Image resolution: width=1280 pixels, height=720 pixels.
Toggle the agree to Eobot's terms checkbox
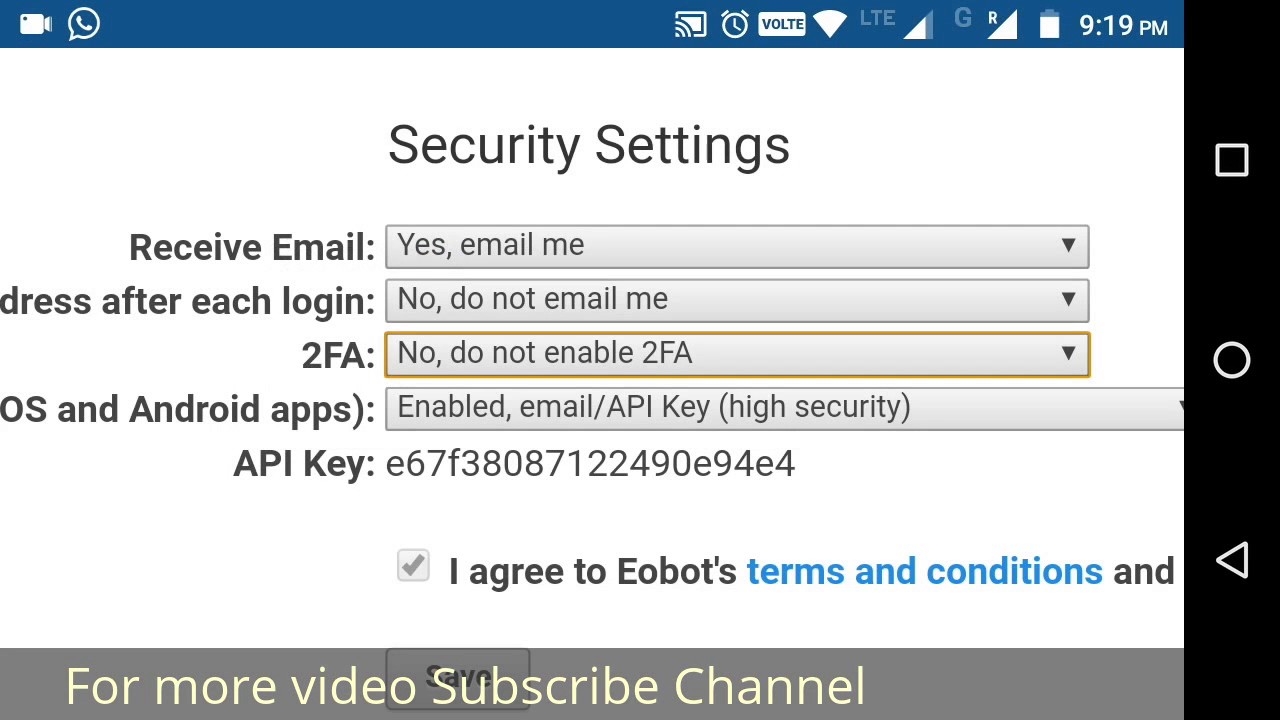(413, 567)
